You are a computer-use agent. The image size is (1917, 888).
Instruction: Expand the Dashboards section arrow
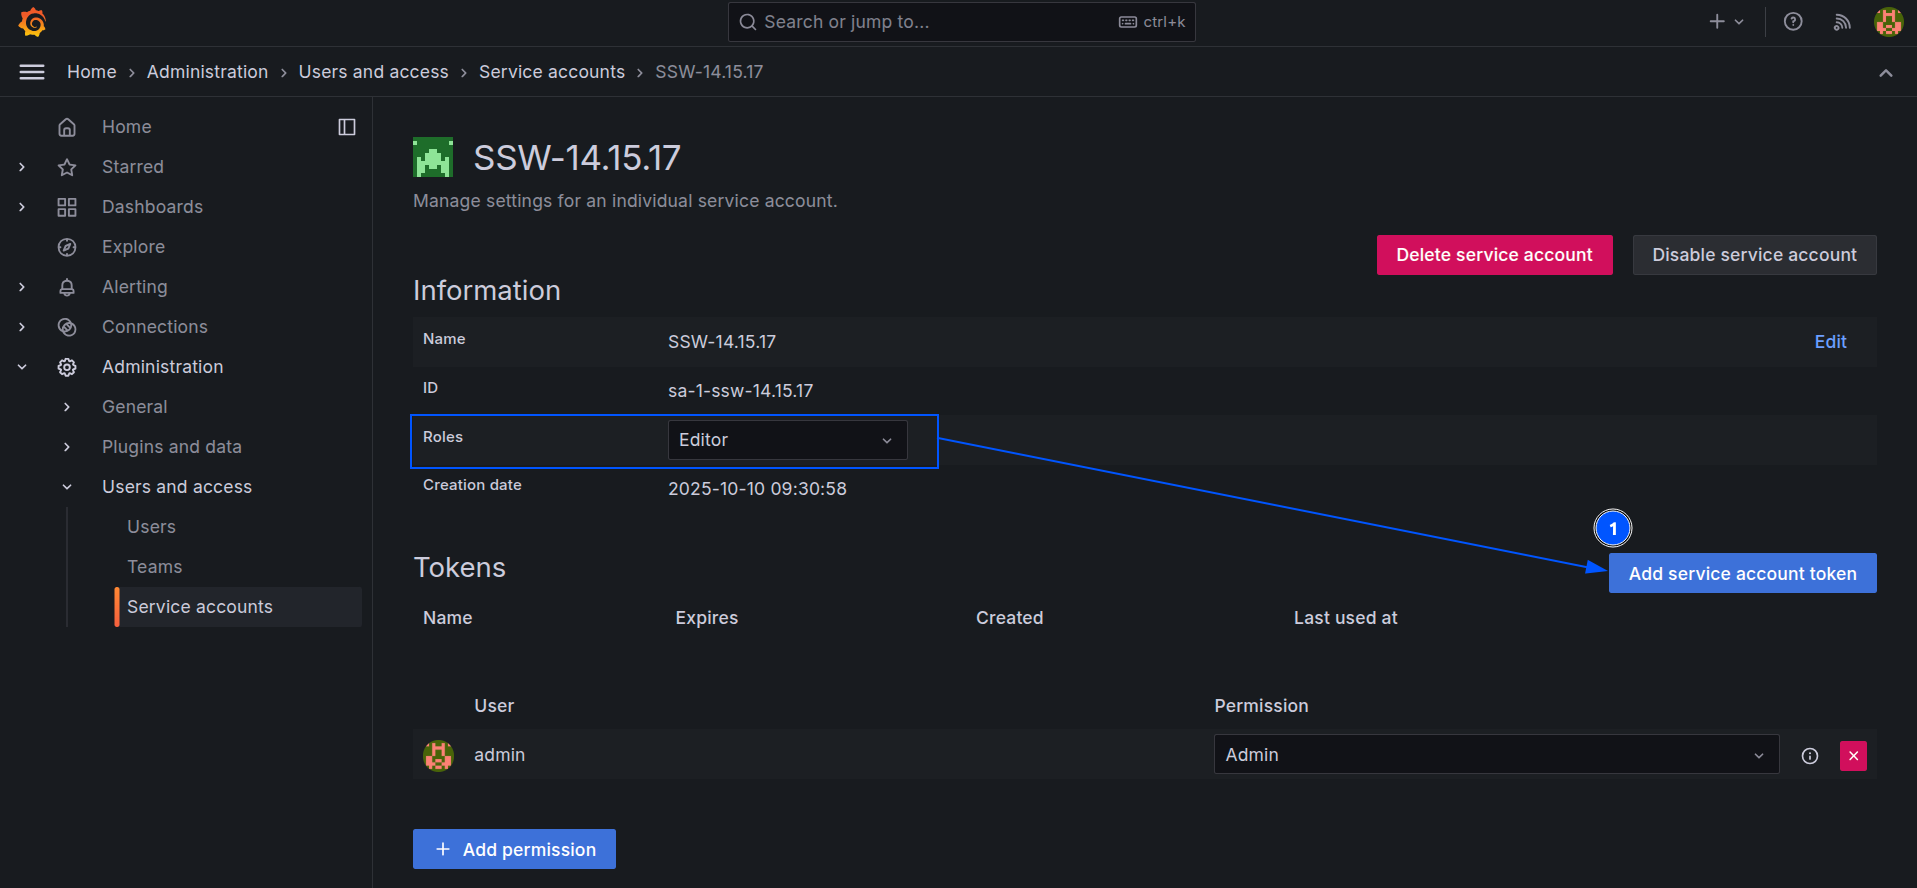[22, 207]
